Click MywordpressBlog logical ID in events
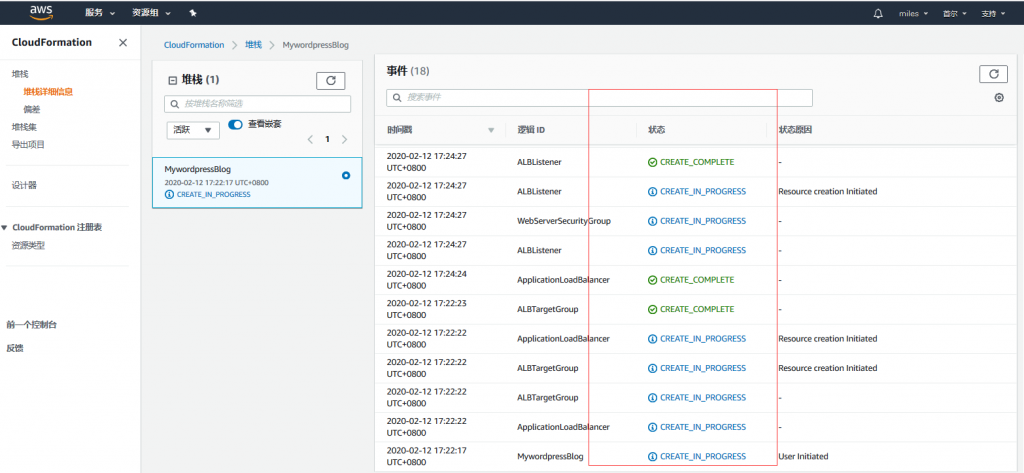Viewport: 1024px width, 473px height. coord(550,456)
